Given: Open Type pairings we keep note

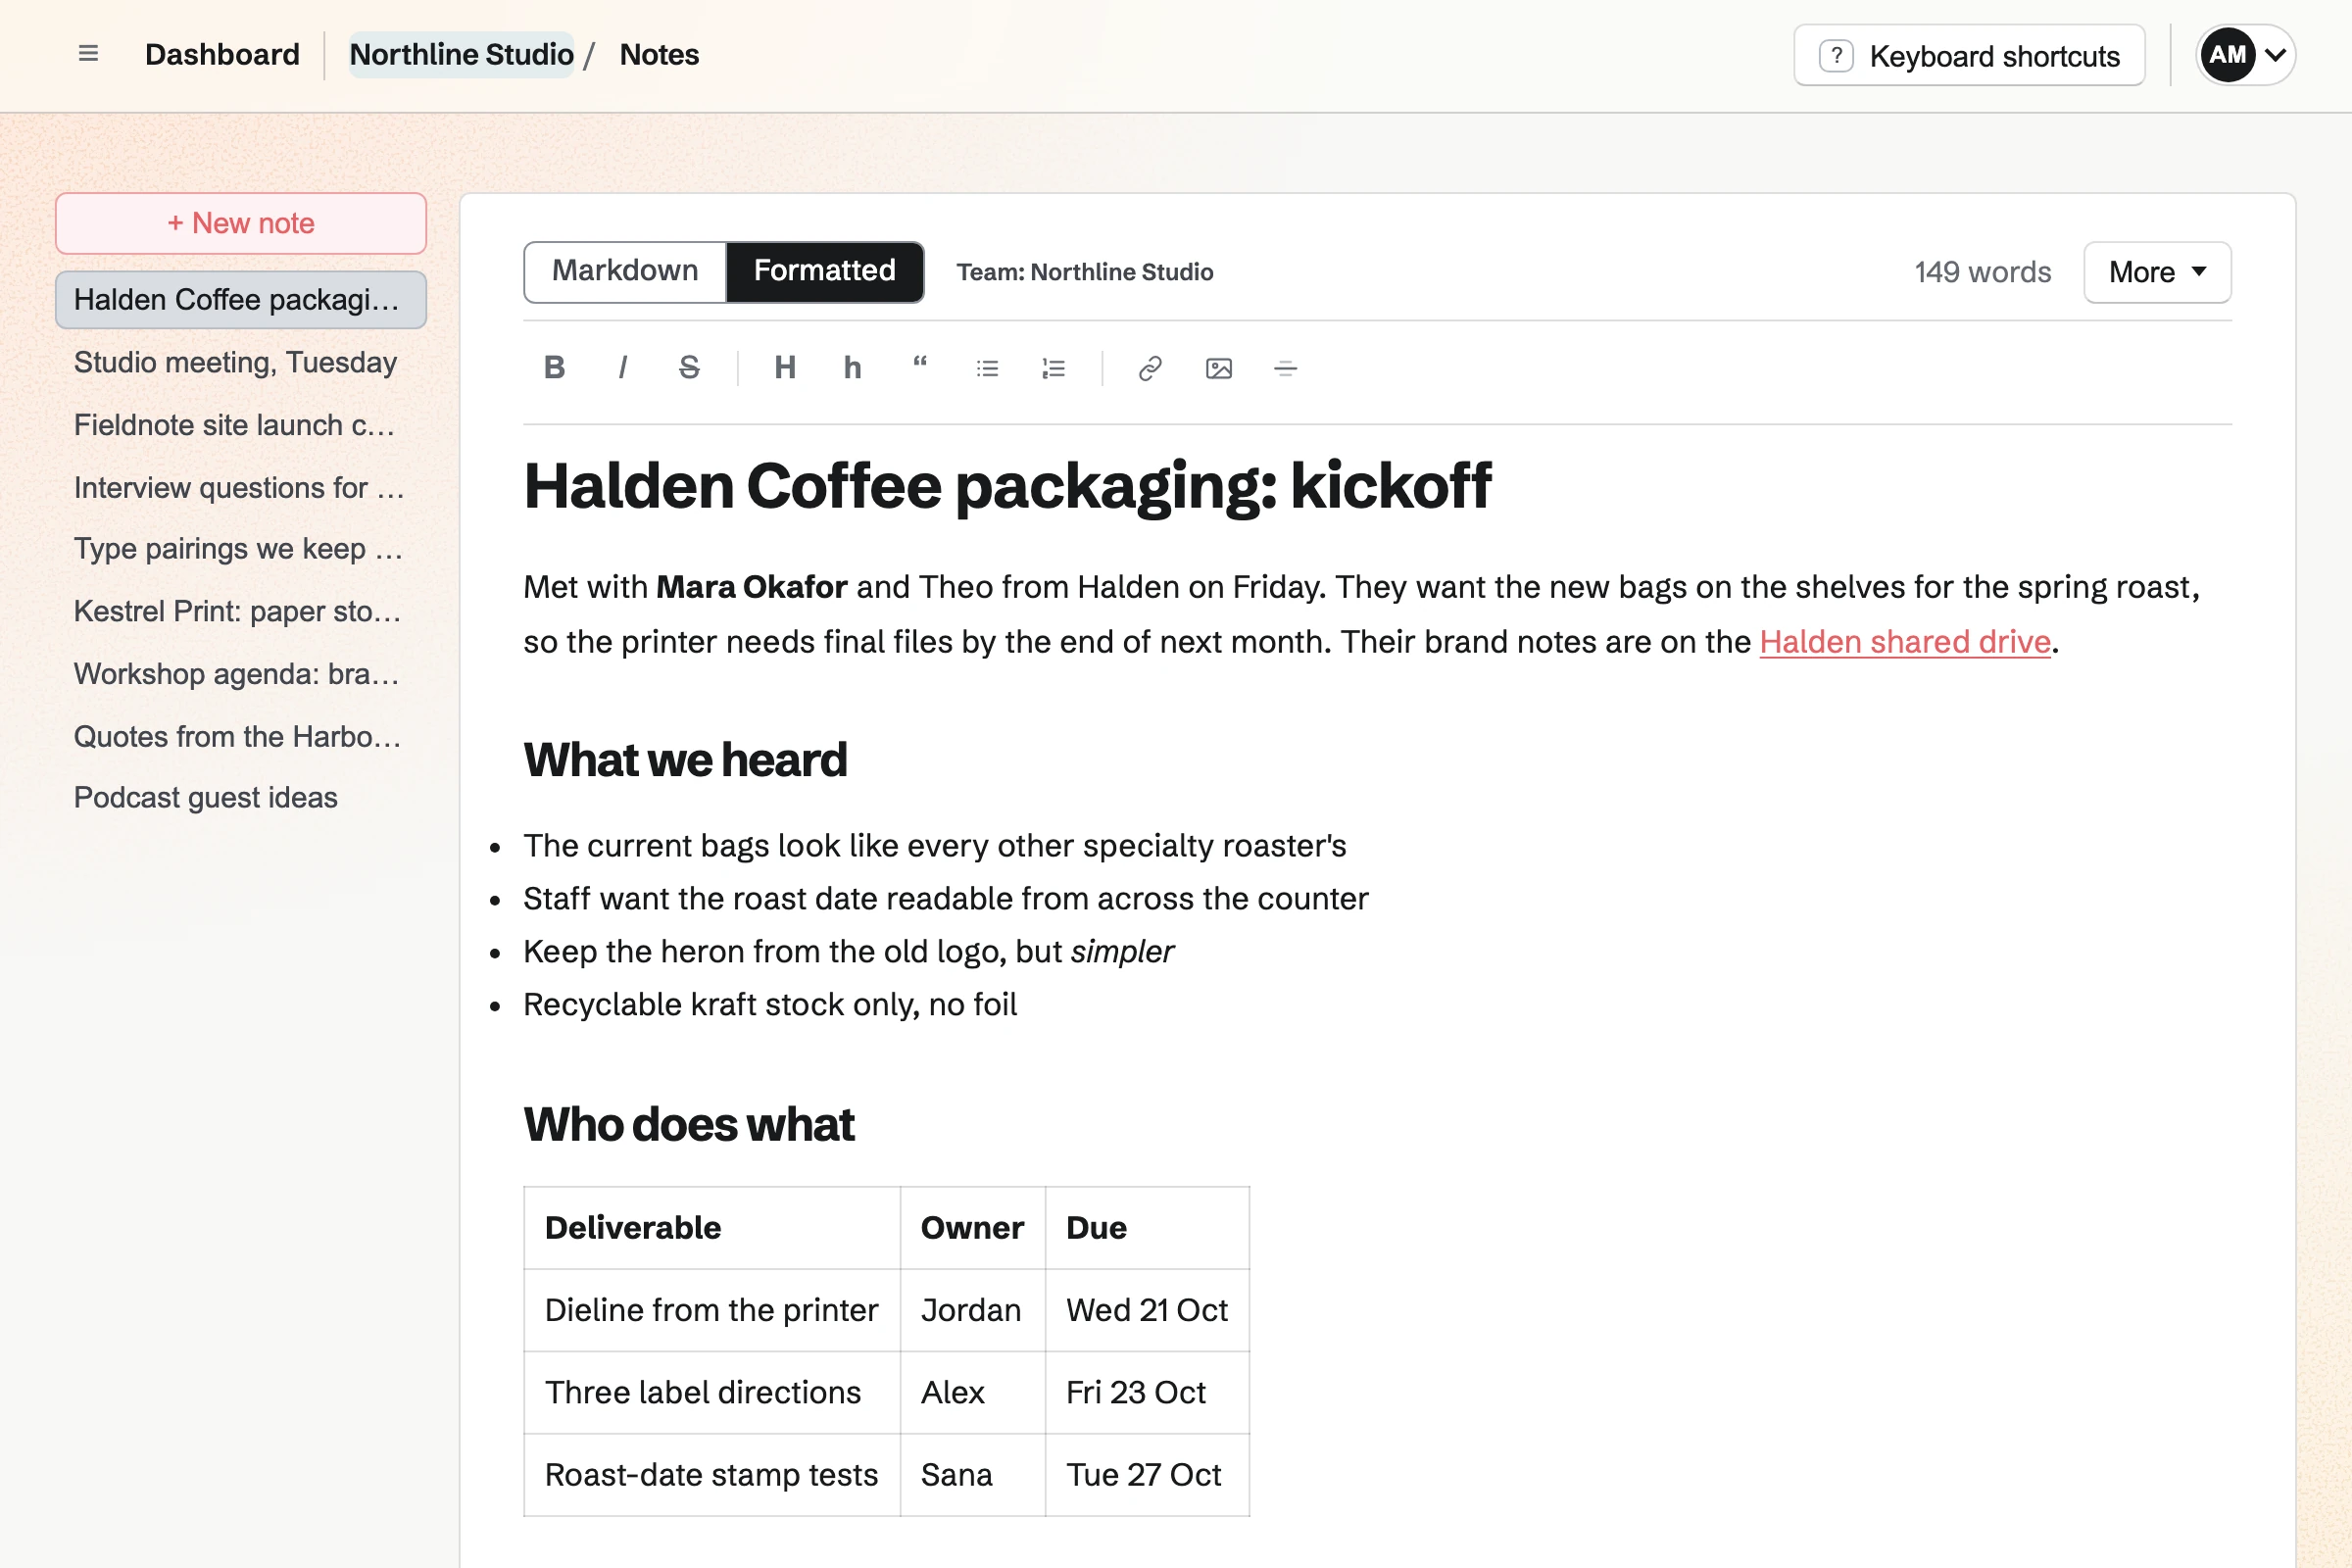Looking at the screenshot, I should tap(241, 549).
